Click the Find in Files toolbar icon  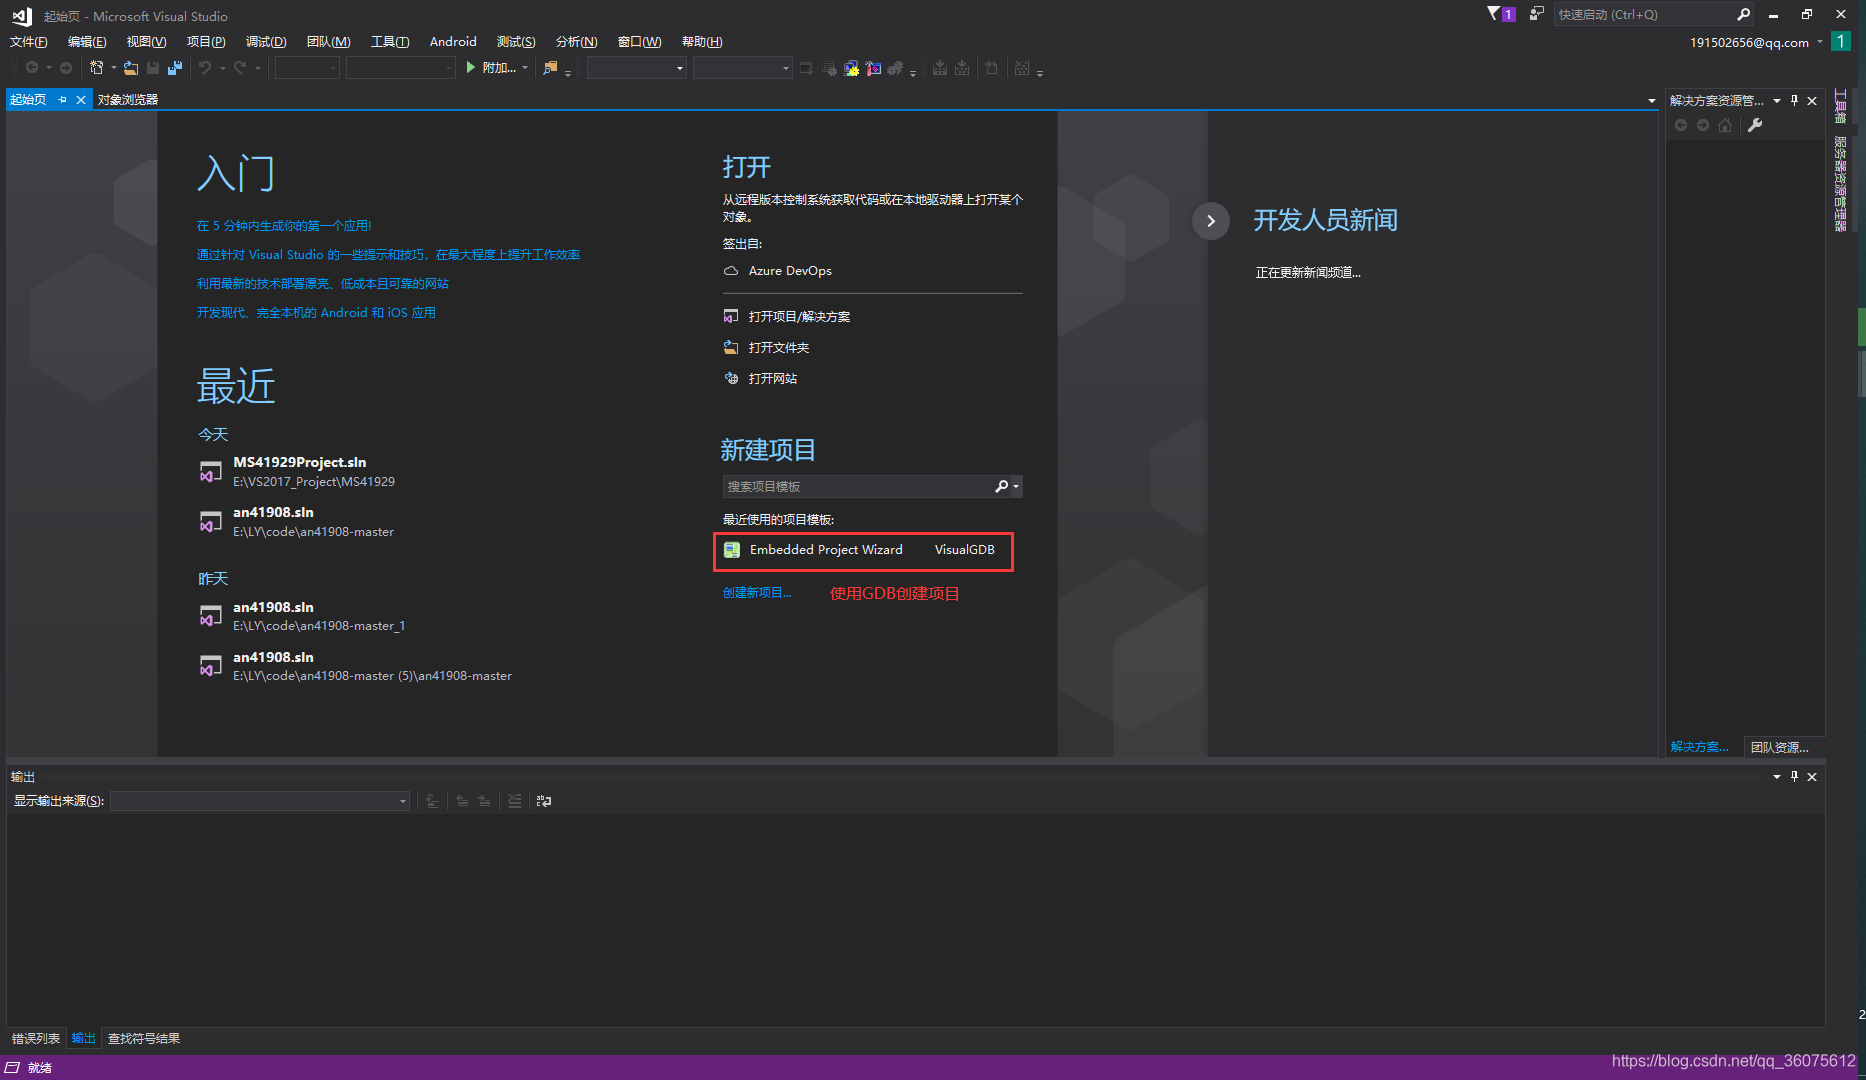pyautogui.click(x=550, y=68)
